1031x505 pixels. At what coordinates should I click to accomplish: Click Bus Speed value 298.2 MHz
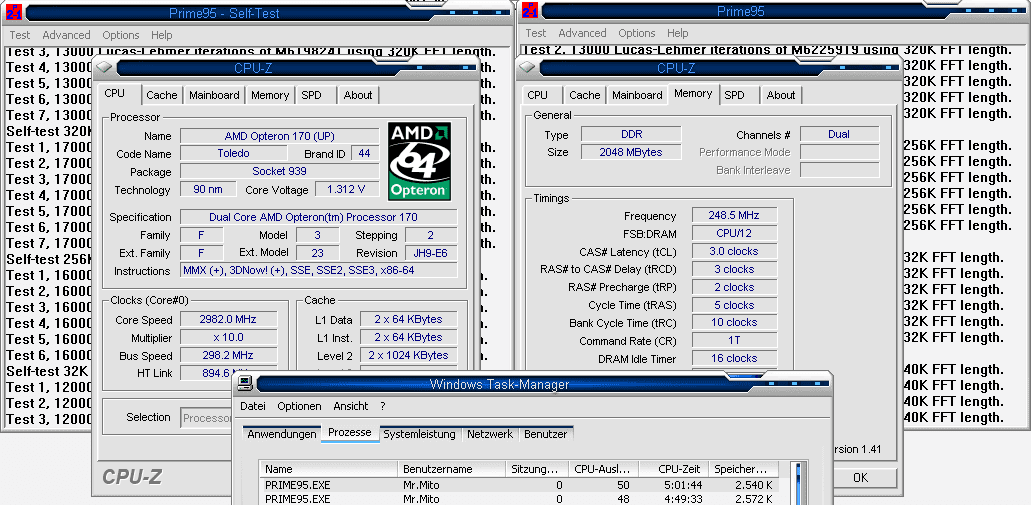(x=228, y=356)
